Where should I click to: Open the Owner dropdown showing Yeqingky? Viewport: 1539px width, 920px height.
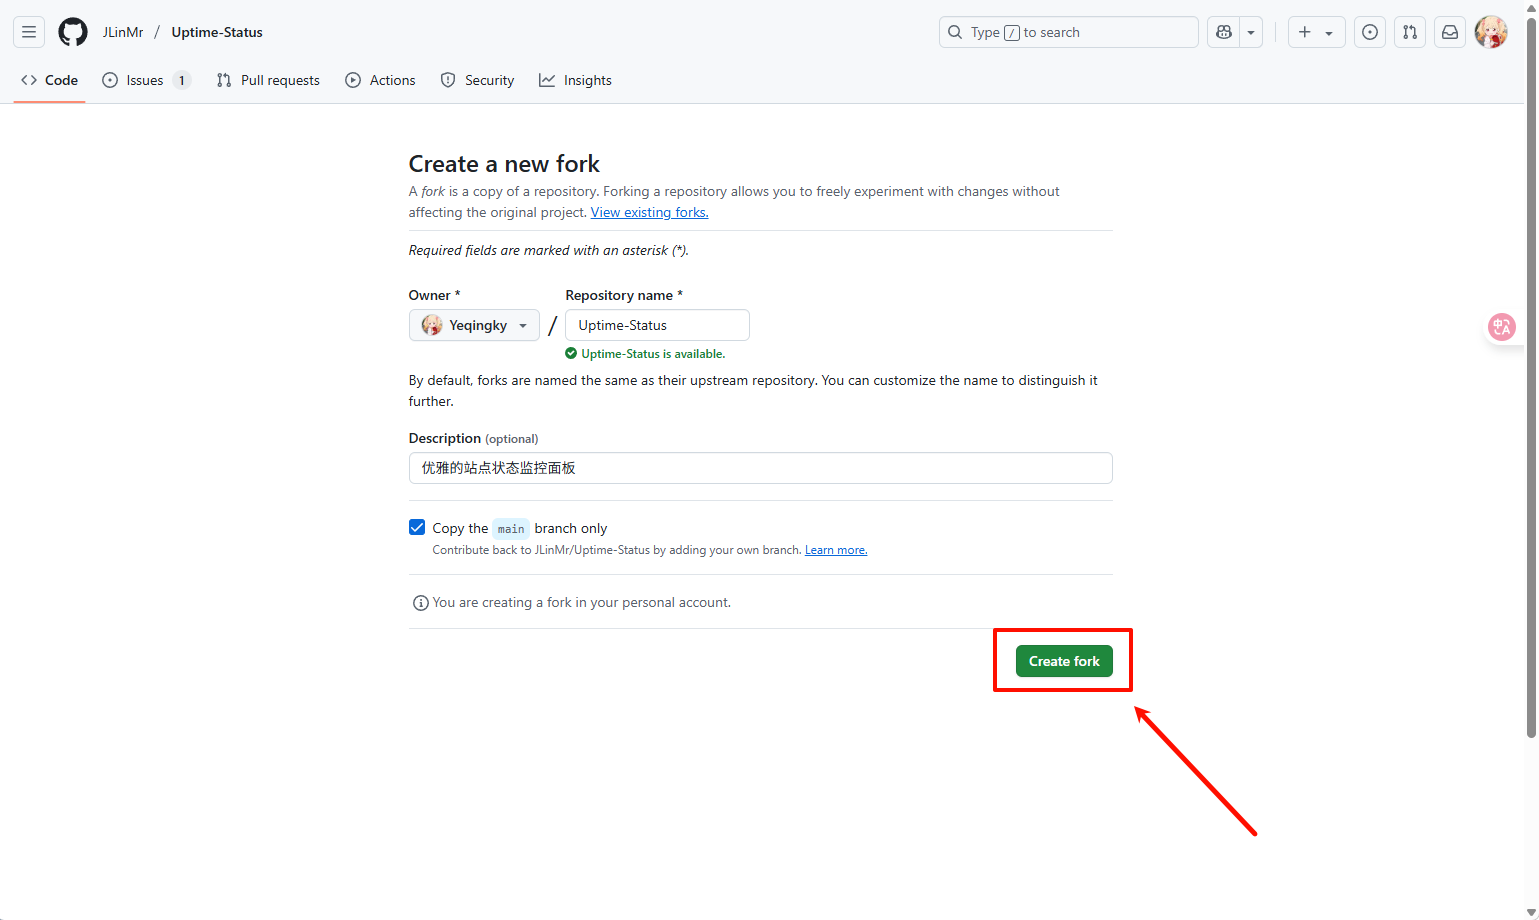pyautogui.click(x=474, y=325)
